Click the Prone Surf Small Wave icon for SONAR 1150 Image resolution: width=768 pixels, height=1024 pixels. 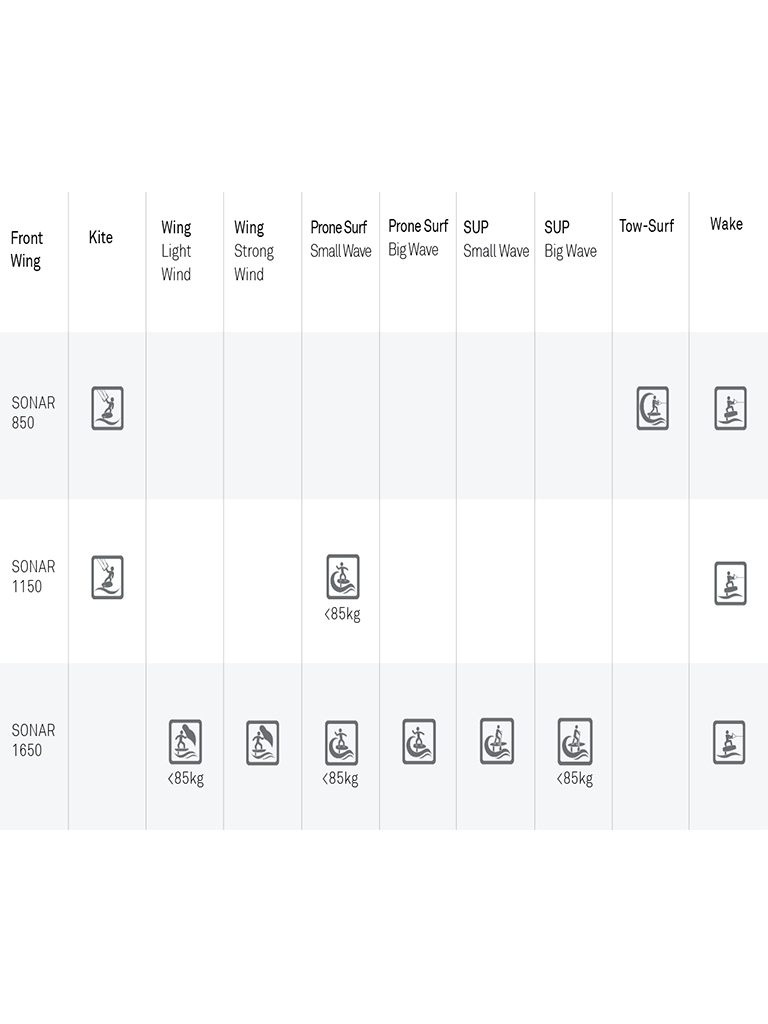coord(342,577)
